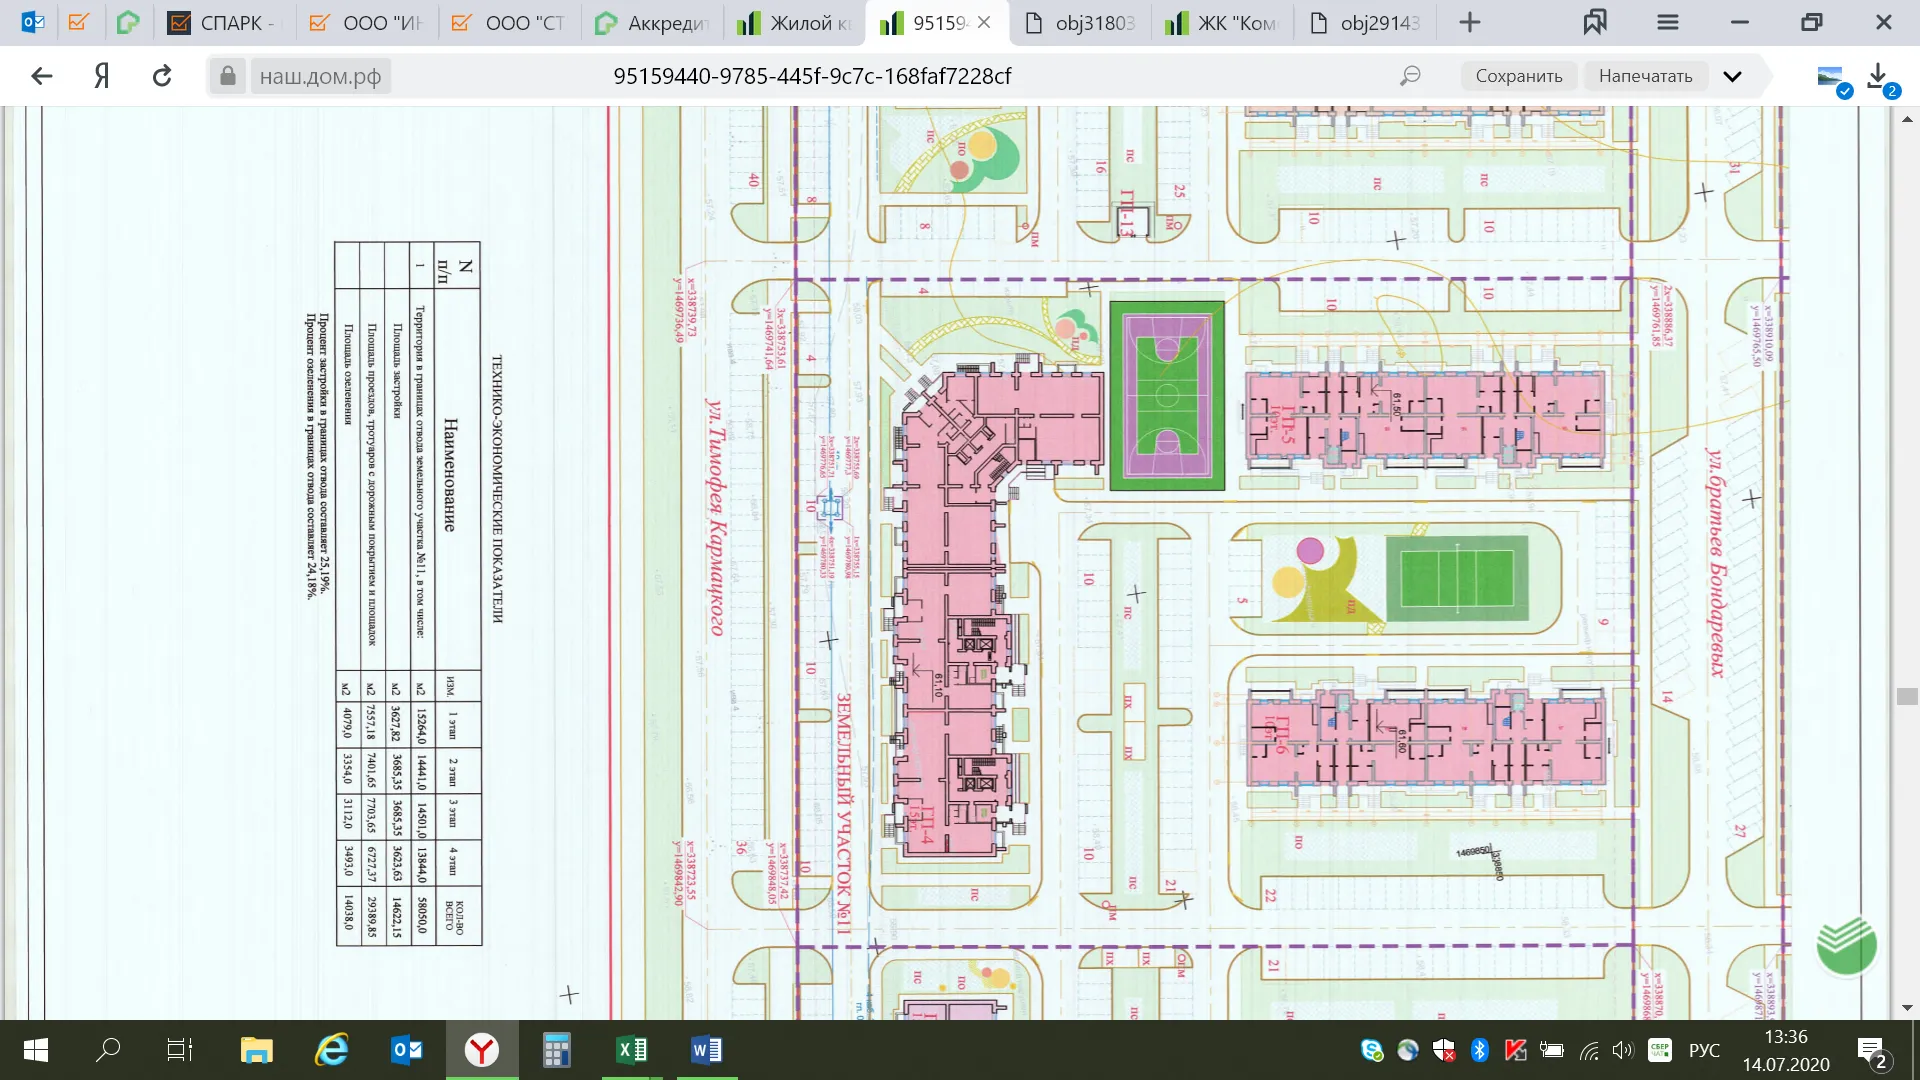The width and height of the screenshot is (1920, 1080).
Task: Click the green Sber assistant icon
Action: [1846, 945]
